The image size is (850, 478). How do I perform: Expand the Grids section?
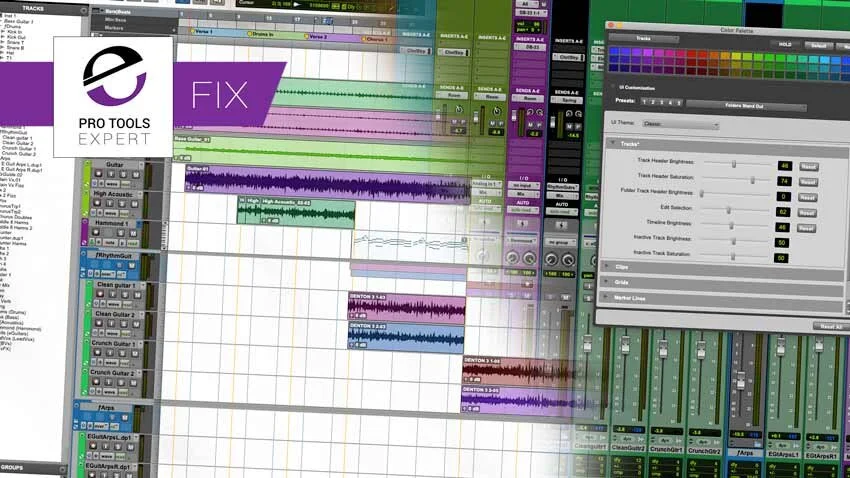[x=607, y=282]
